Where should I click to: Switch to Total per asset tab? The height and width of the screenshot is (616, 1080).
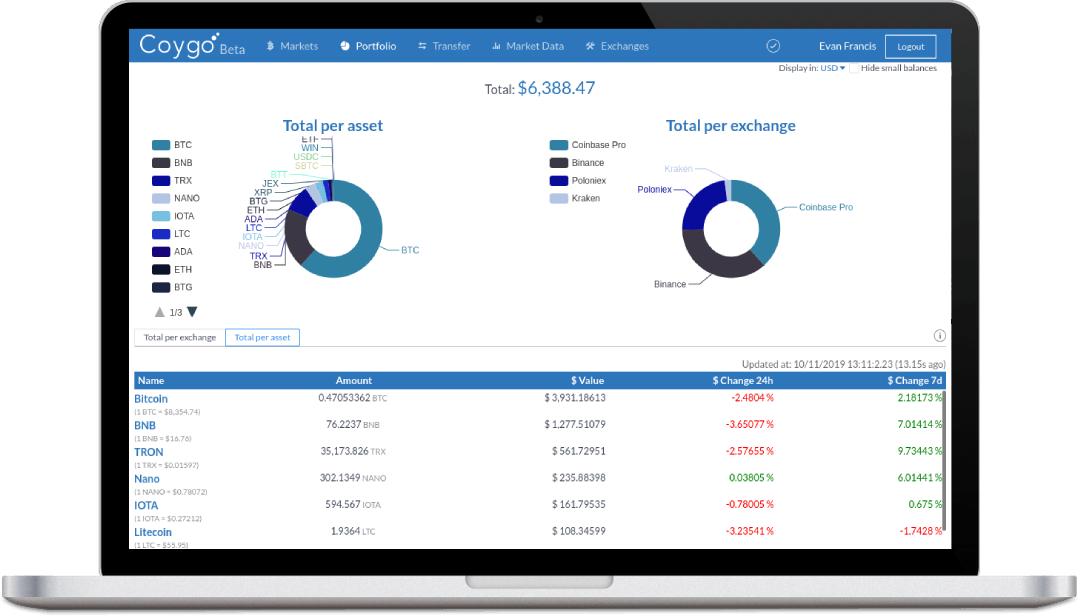coord(262,338)
